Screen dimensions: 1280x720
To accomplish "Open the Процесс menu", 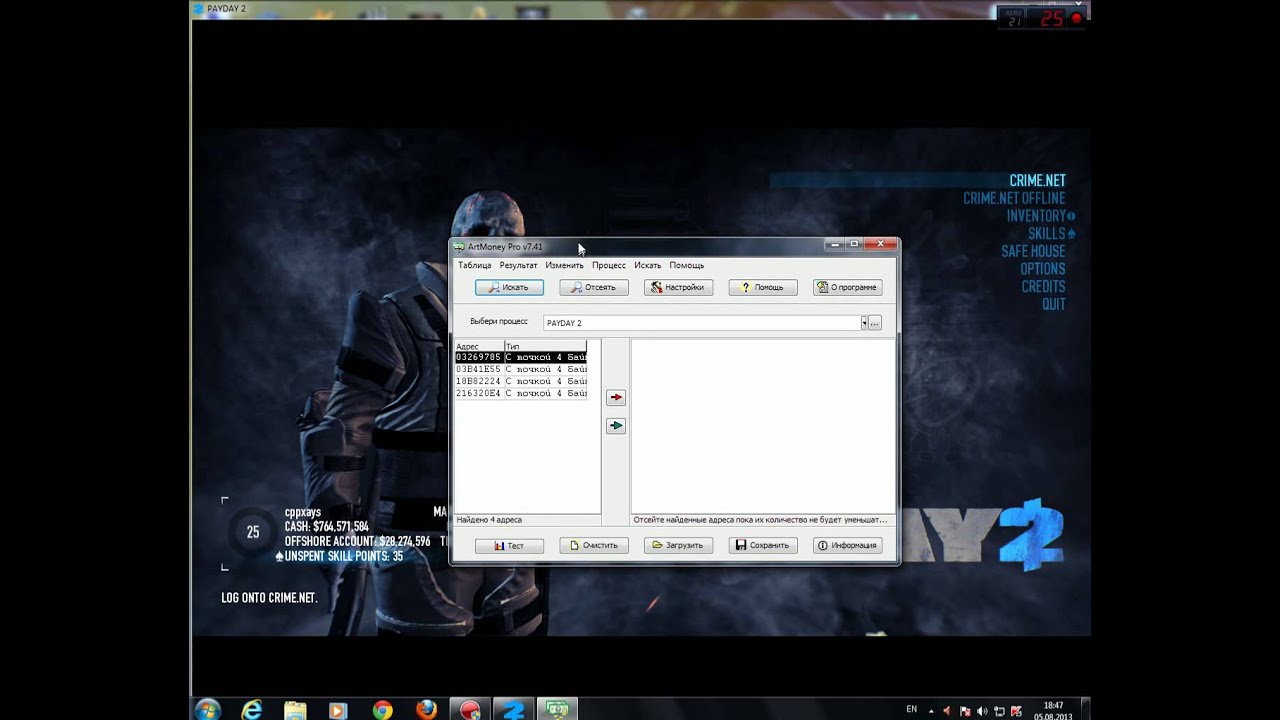I will (608, 265).
